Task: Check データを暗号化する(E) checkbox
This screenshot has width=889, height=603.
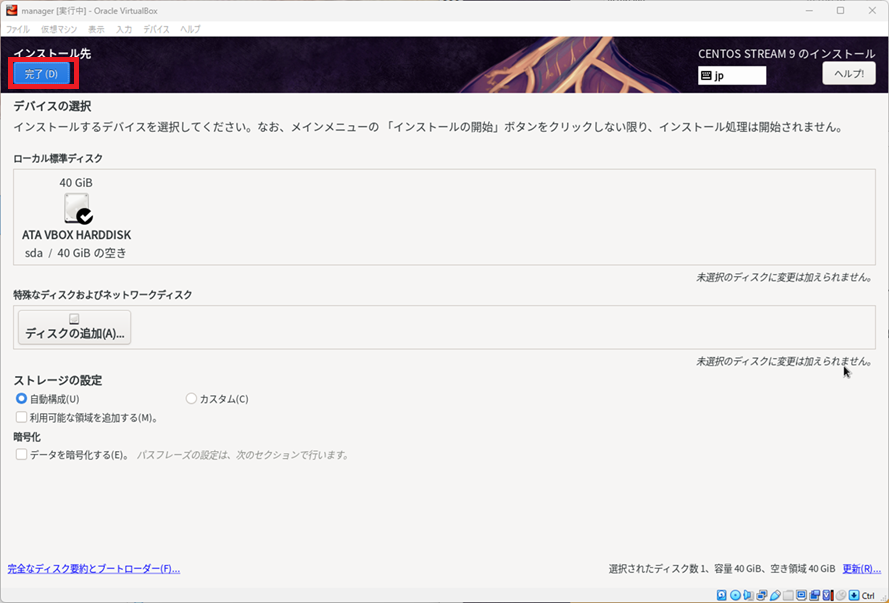Action: tap(22, 454)
